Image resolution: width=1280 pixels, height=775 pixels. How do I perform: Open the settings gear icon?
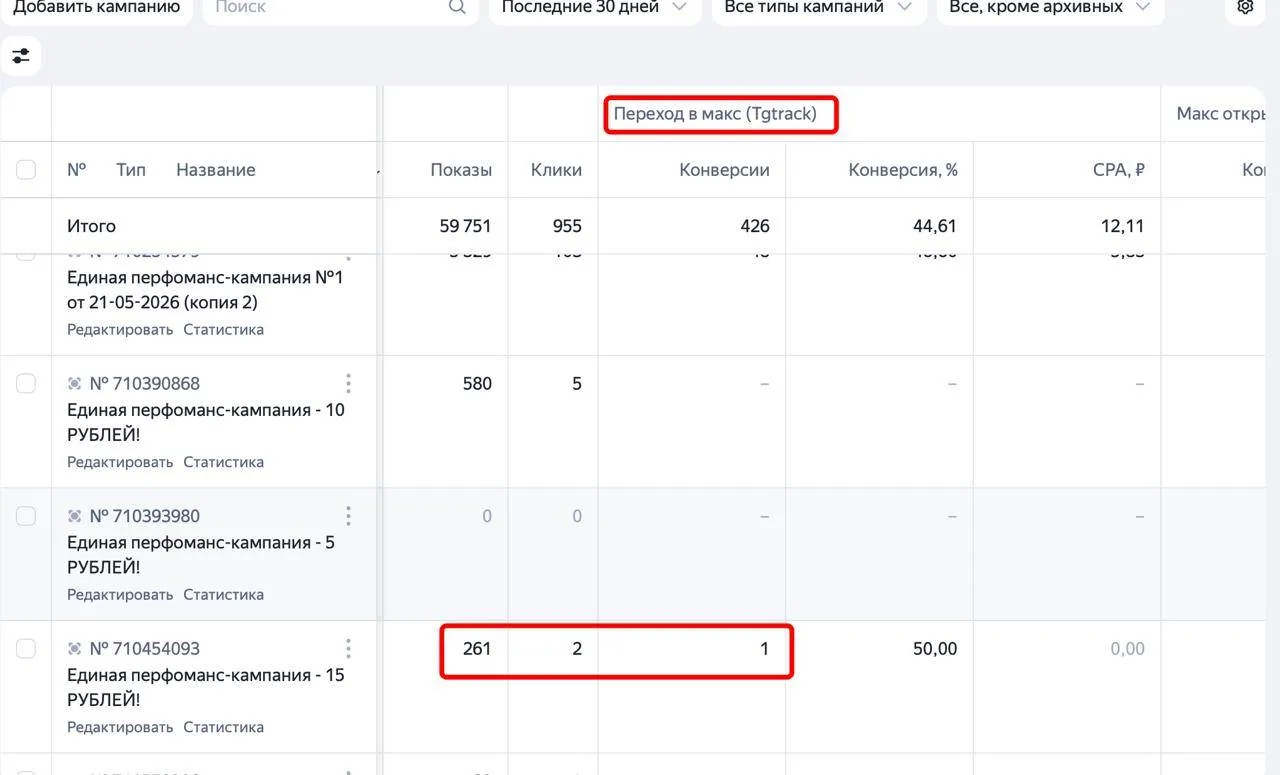1245,7
